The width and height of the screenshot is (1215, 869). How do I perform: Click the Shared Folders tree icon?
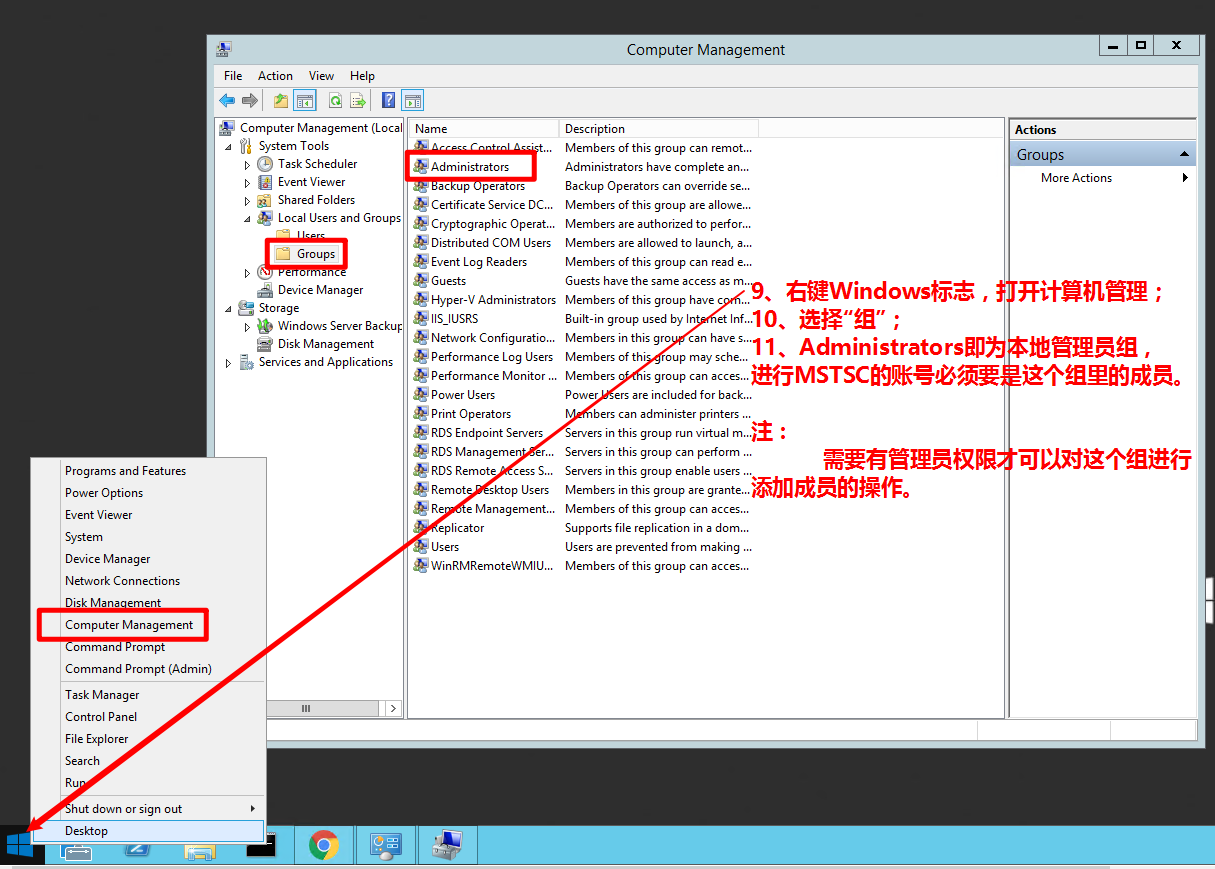pyautogui.click(x=265, y=200)
